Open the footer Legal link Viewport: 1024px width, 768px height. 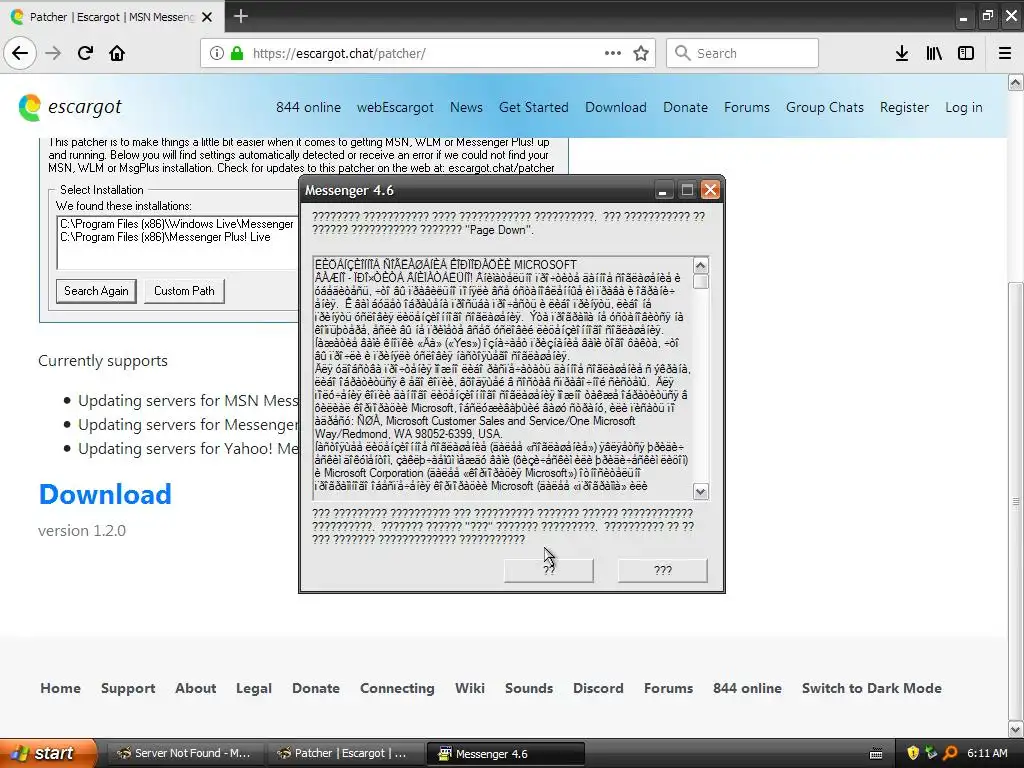[x=254, y=688]
